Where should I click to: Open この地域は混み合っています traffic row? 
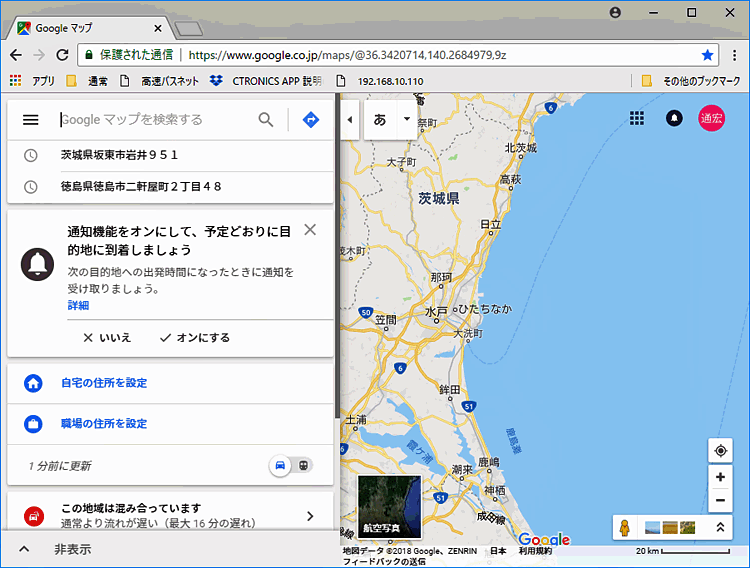(x=171, y=512)
